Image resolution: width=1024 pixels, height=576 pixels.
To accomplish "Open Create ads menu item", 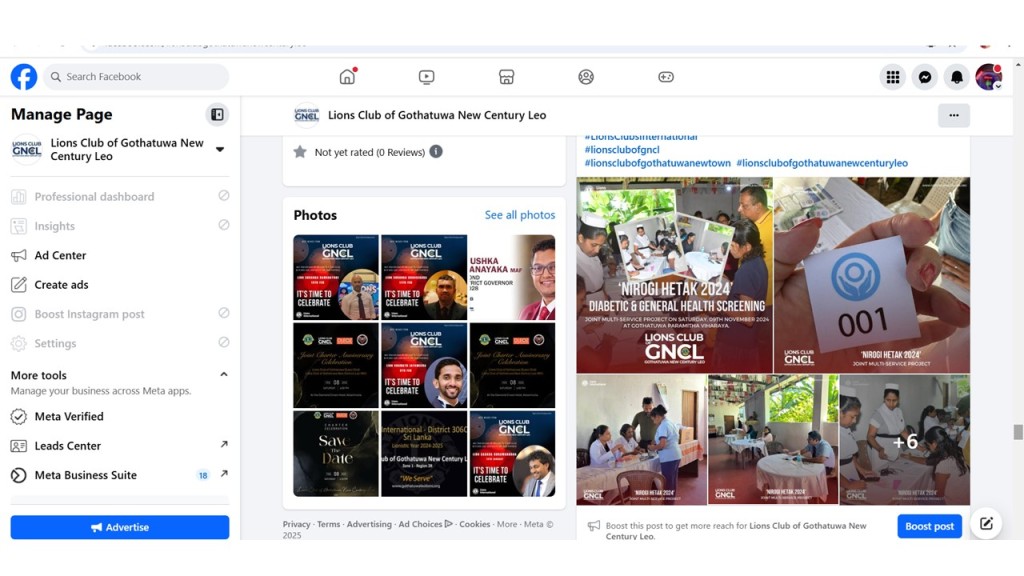I will click(x=120, y=285).
